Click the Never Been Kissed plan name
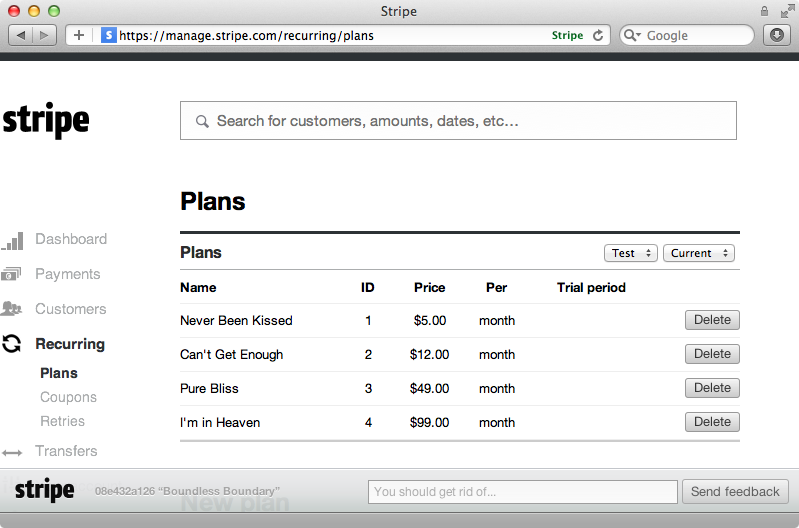 (236, 321)
